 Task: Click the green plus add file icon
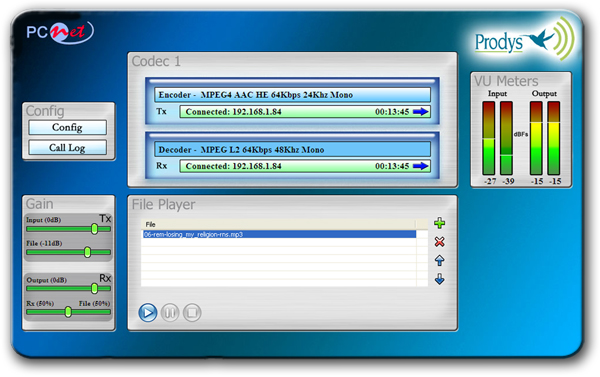click(x=440, y=223)
